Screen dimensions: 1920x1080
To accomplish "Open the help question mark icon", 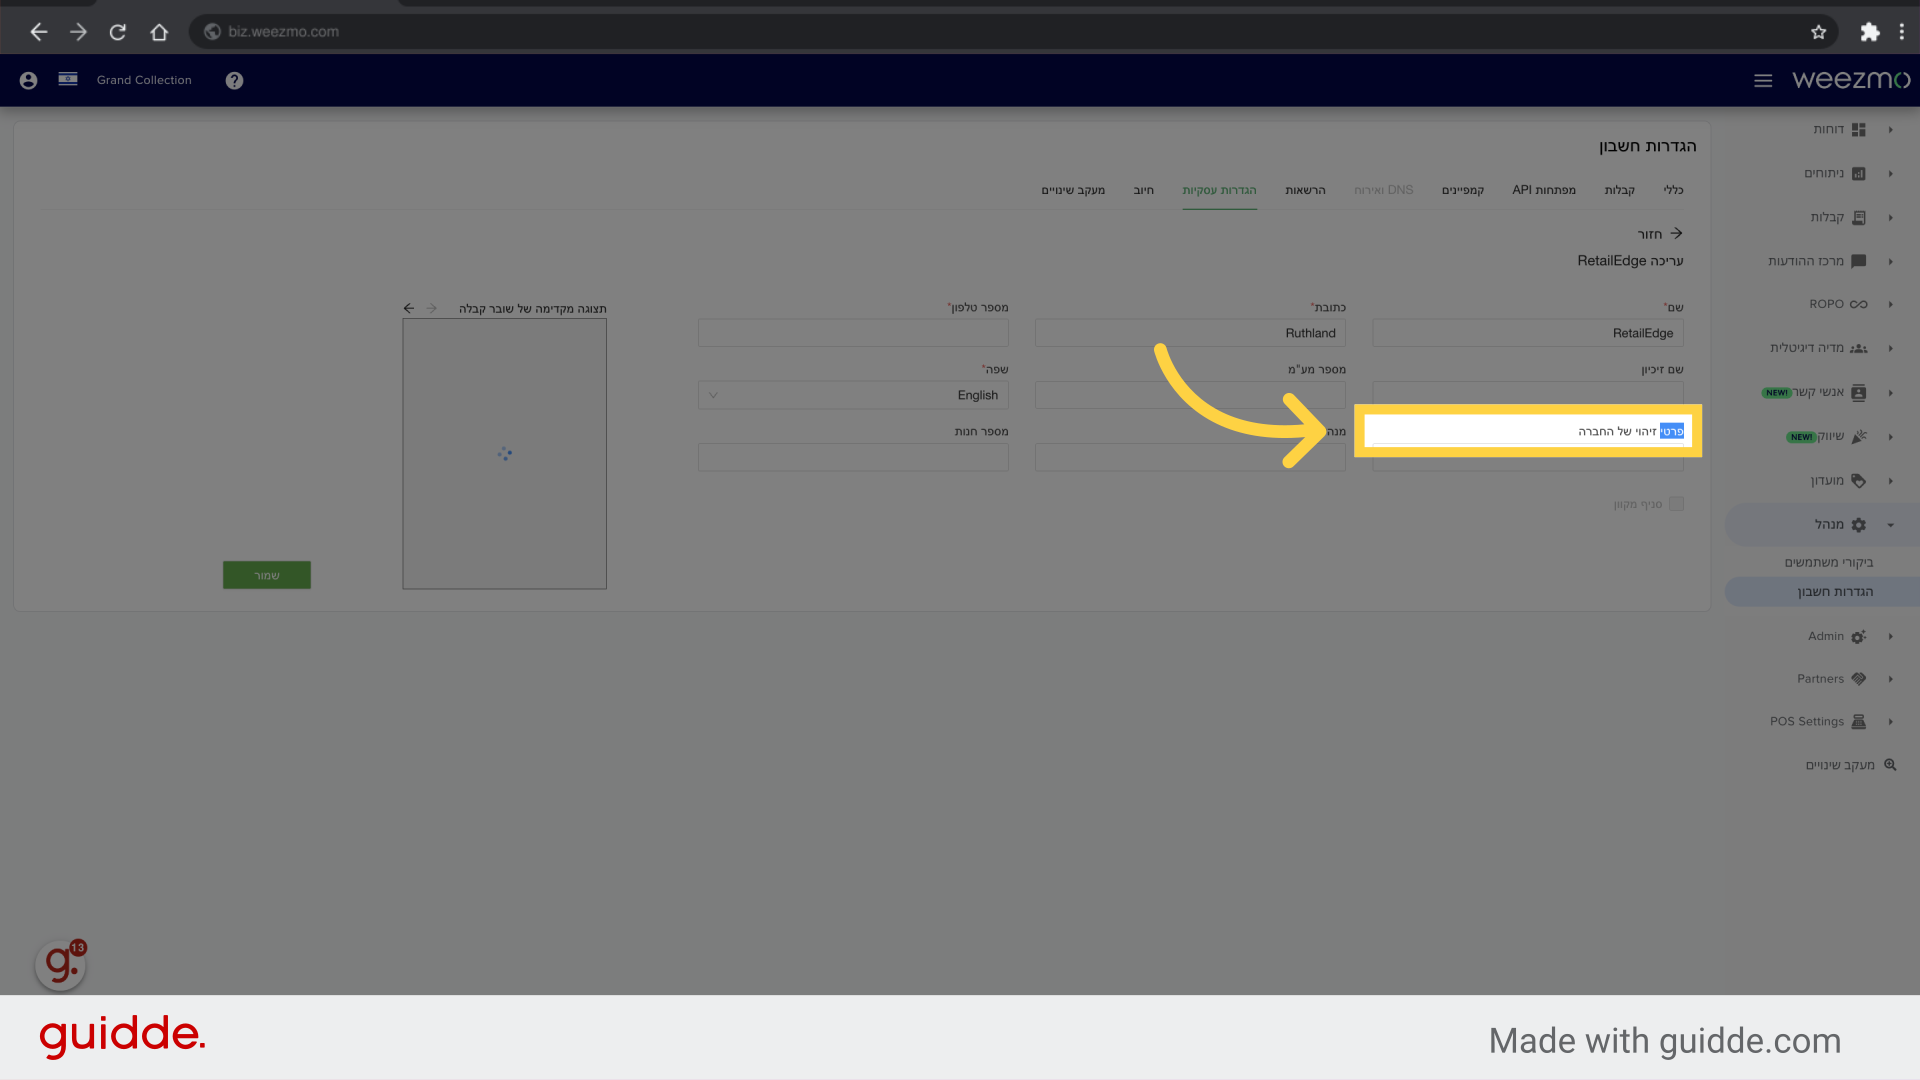I will [x=234, y=80].
